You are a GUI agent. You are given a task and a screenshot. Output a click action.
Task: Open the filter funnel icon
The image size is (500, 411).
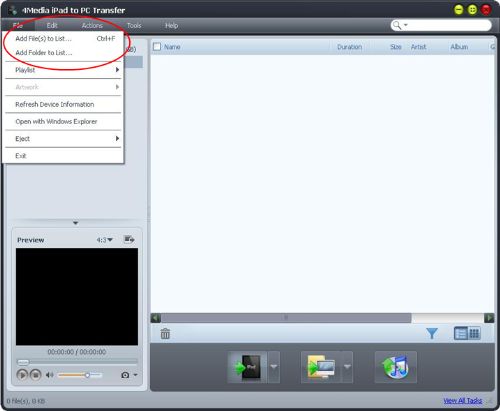click(432, 333)
